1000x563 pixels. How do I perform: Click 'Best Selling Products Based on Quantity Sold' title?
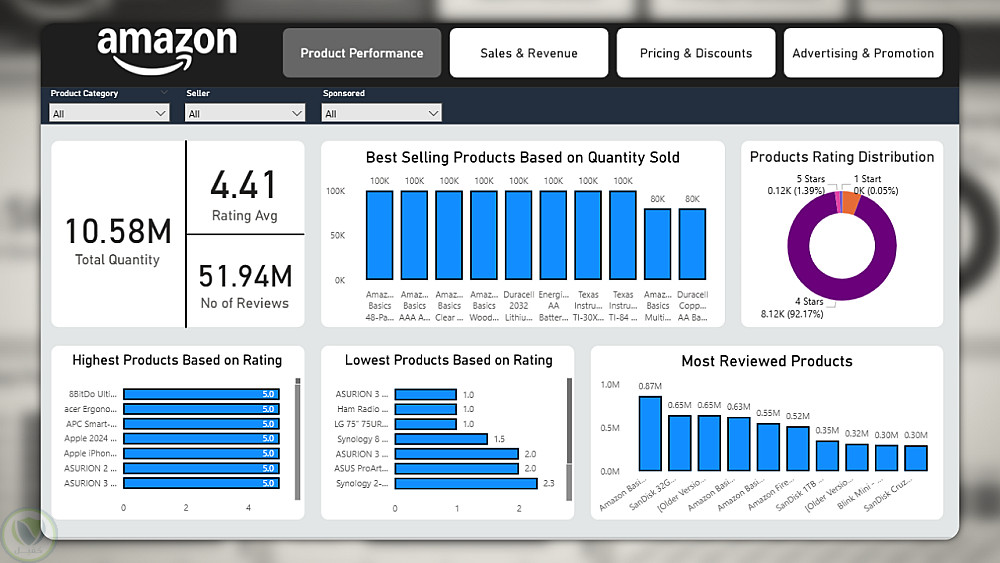click(522, 157)
